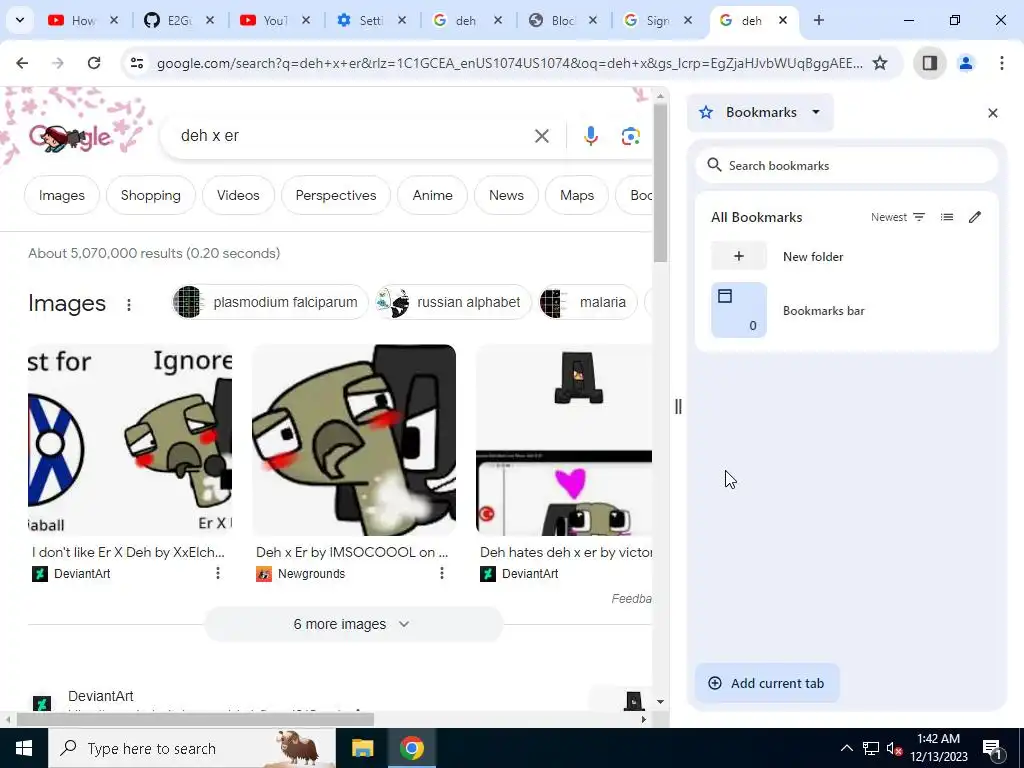Close the GitHub E2G tab
The width and height of the screenshot is (1024, 768).
pyautogui.click(x=210, y=21)
